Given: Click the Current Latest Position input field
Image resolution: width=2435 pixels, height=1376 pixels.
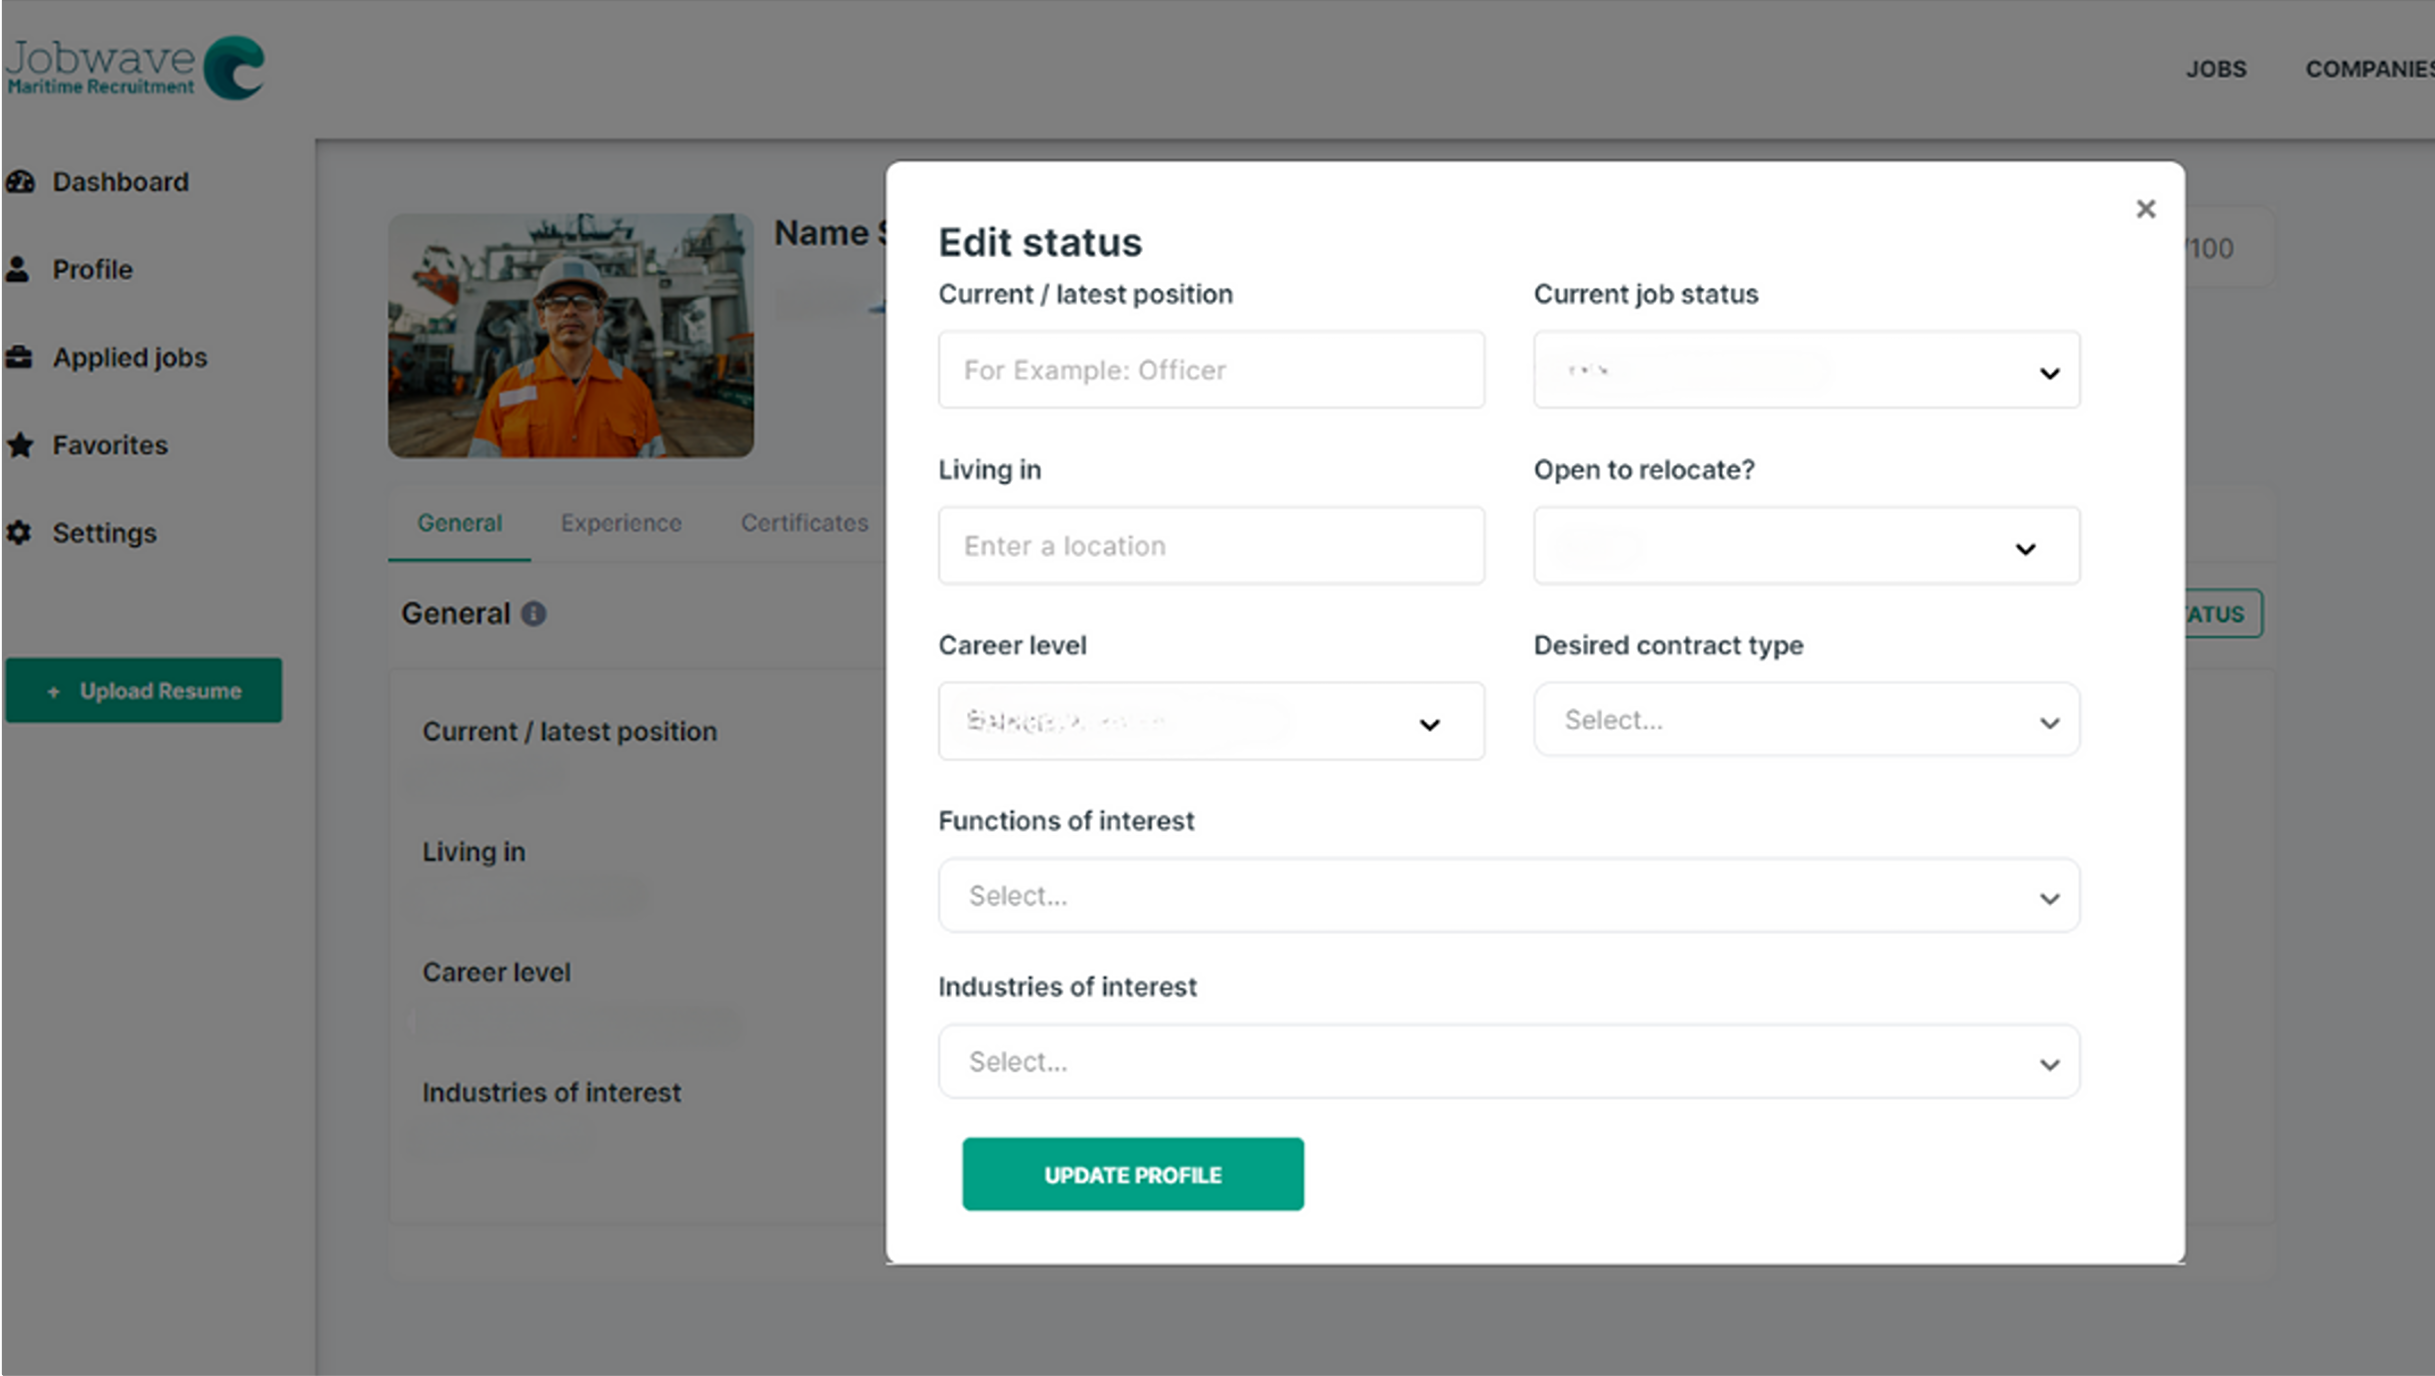Looking at the screenshot, I should (1209, 369).
